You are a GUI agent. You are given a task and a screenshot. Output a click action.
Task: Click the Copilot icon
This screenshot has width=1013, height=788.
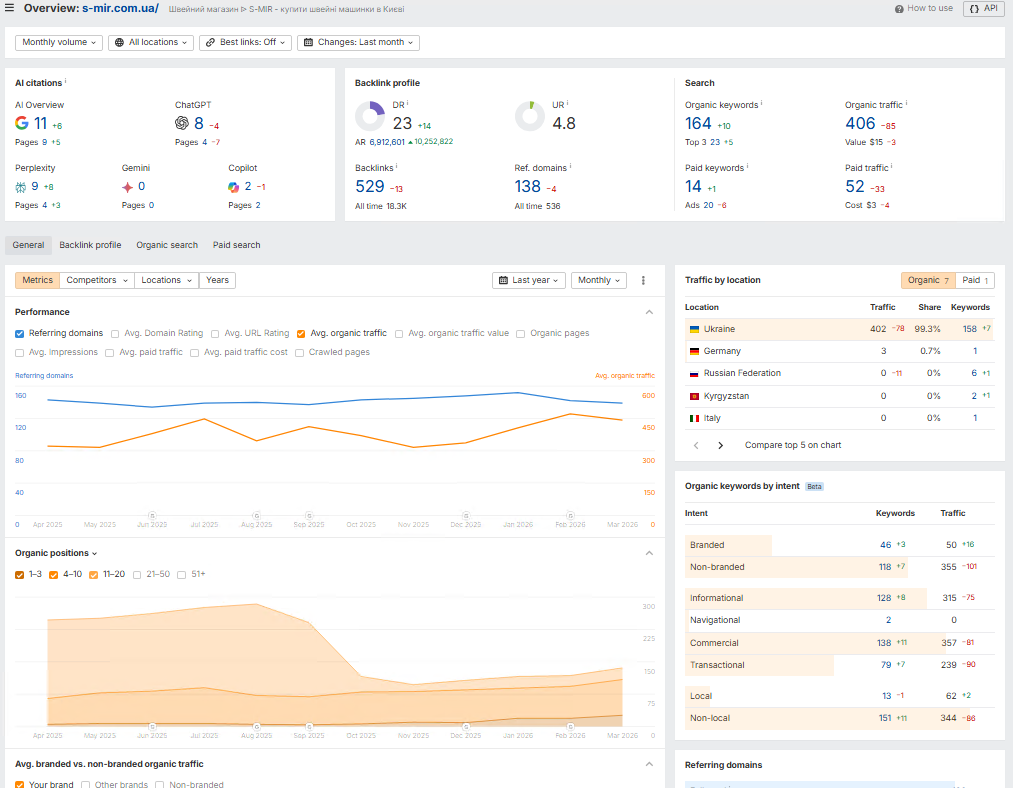click(x=234, y=187)
